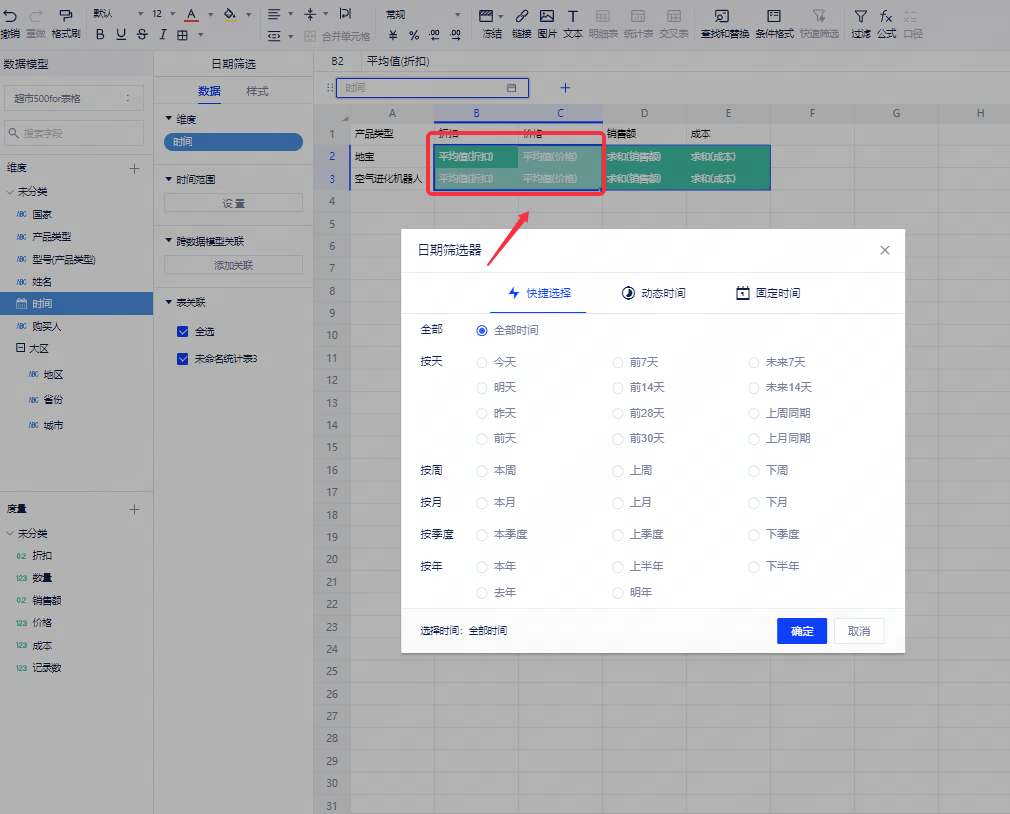Click the plus icon beside 维度 header
The image size is (1010, 814).
tap(135, 168)
